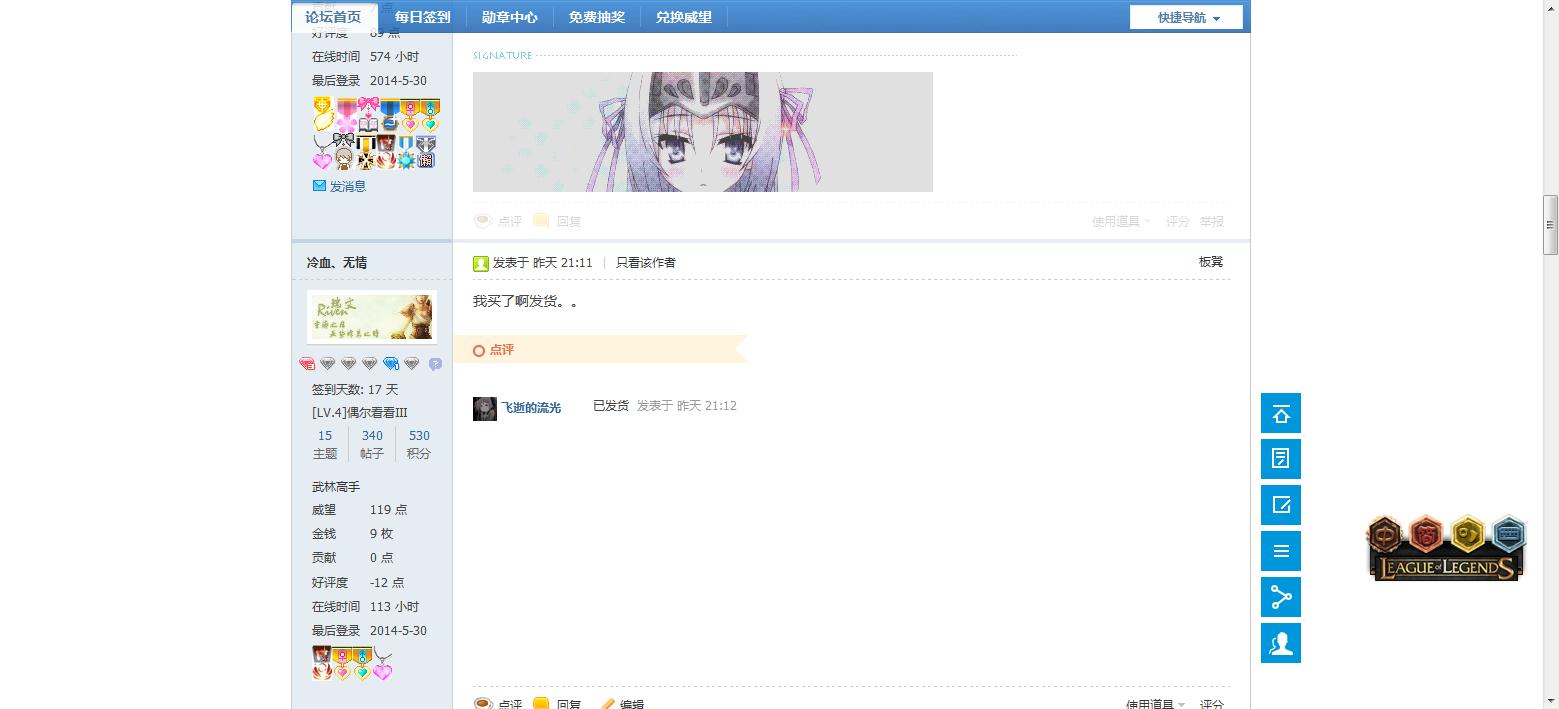
Task: Click the back-to-top arrow floating button
Action: point(1281,413)
